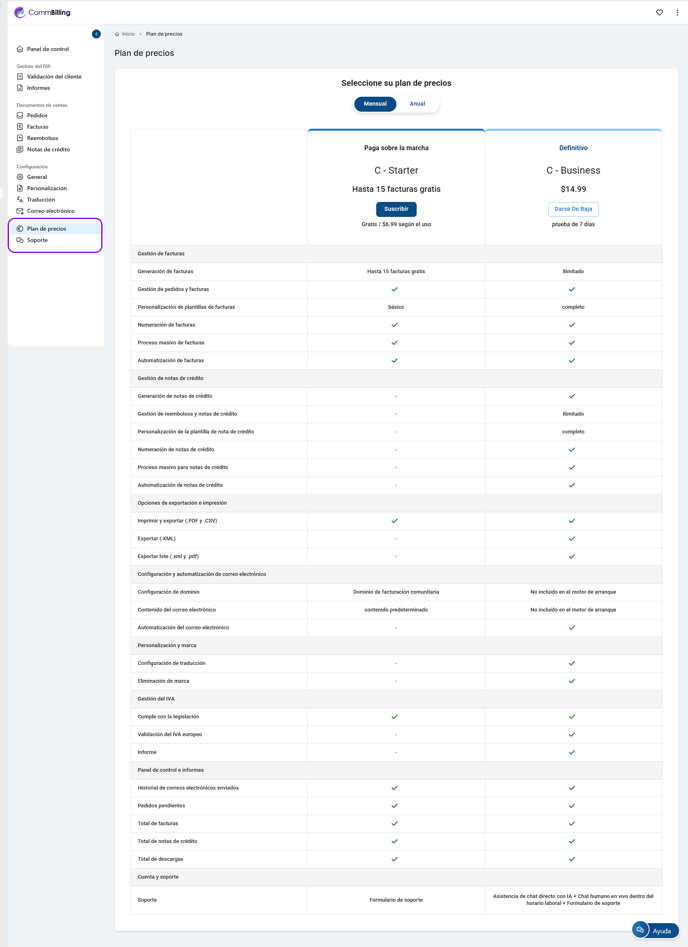Click the CommBilling logo
The width and height of the screenshot is (688, 947).
point(42,13)
